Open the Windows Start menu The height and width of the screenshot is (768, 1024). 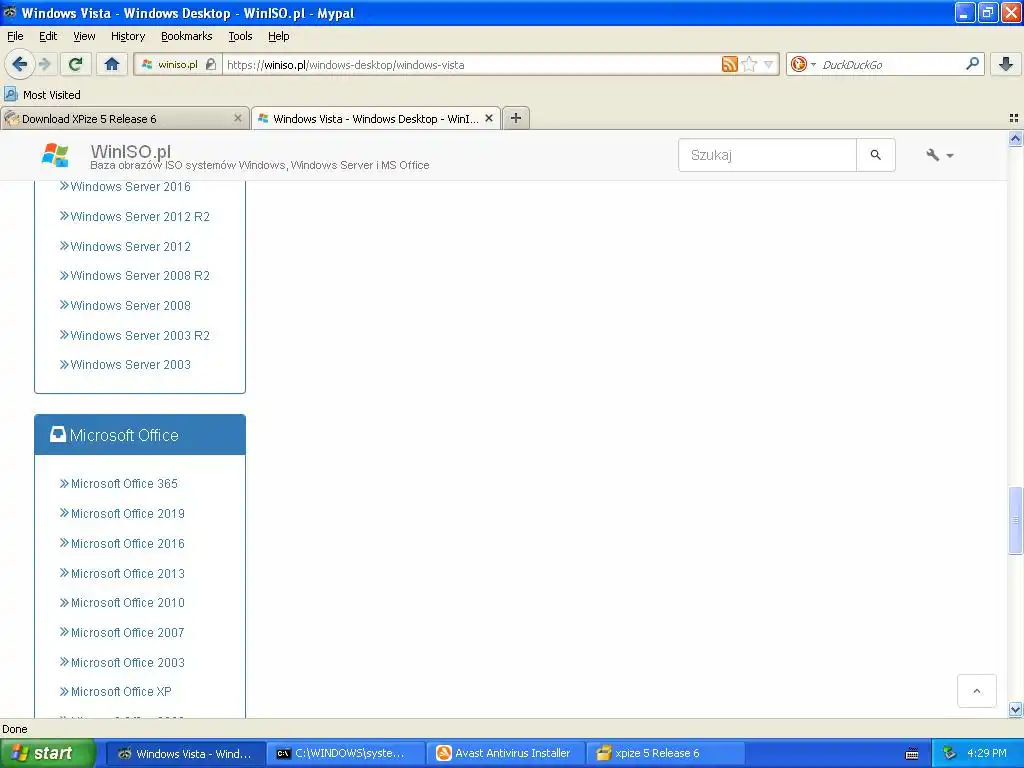coord(48,753)
